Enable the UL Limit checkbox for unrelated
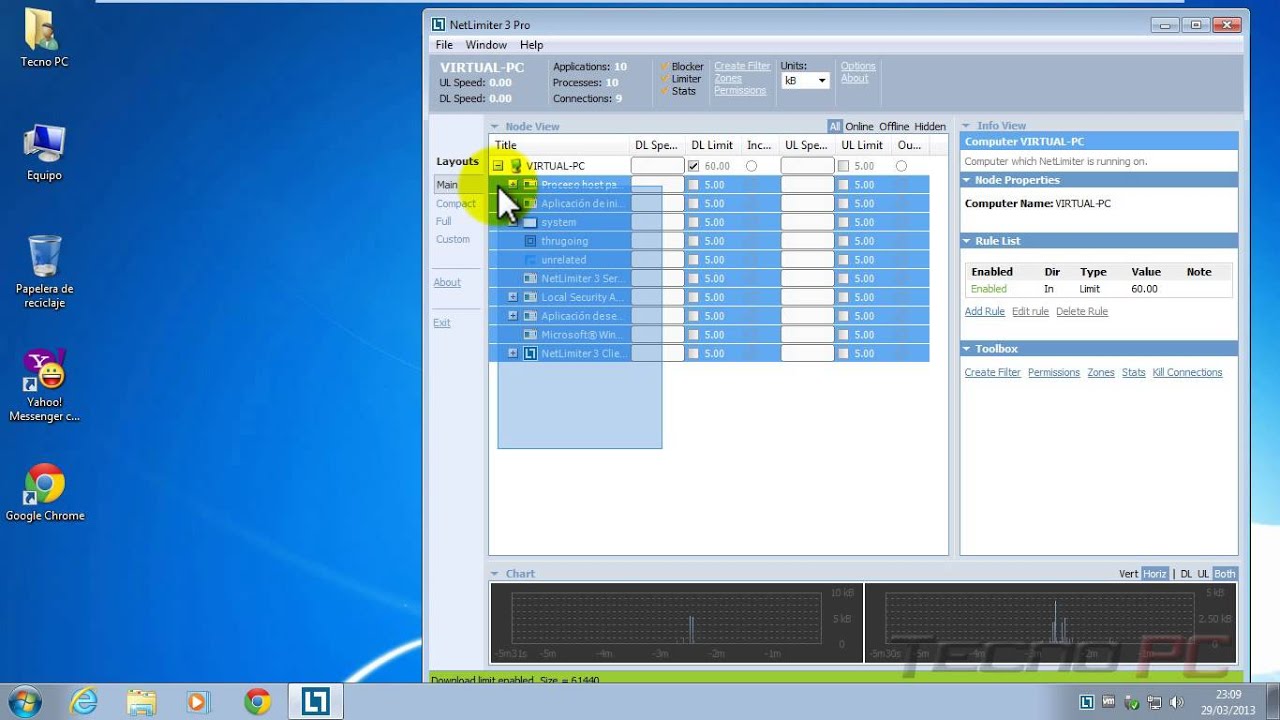The height and width of the screenshot is (720, 1280). coord(843,260)
